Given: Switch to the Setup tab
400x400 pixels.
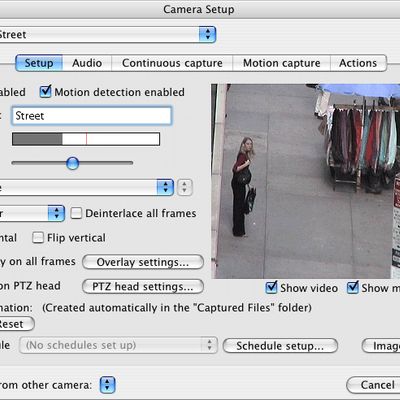Looking at the screenshot, I should [39, 63].
